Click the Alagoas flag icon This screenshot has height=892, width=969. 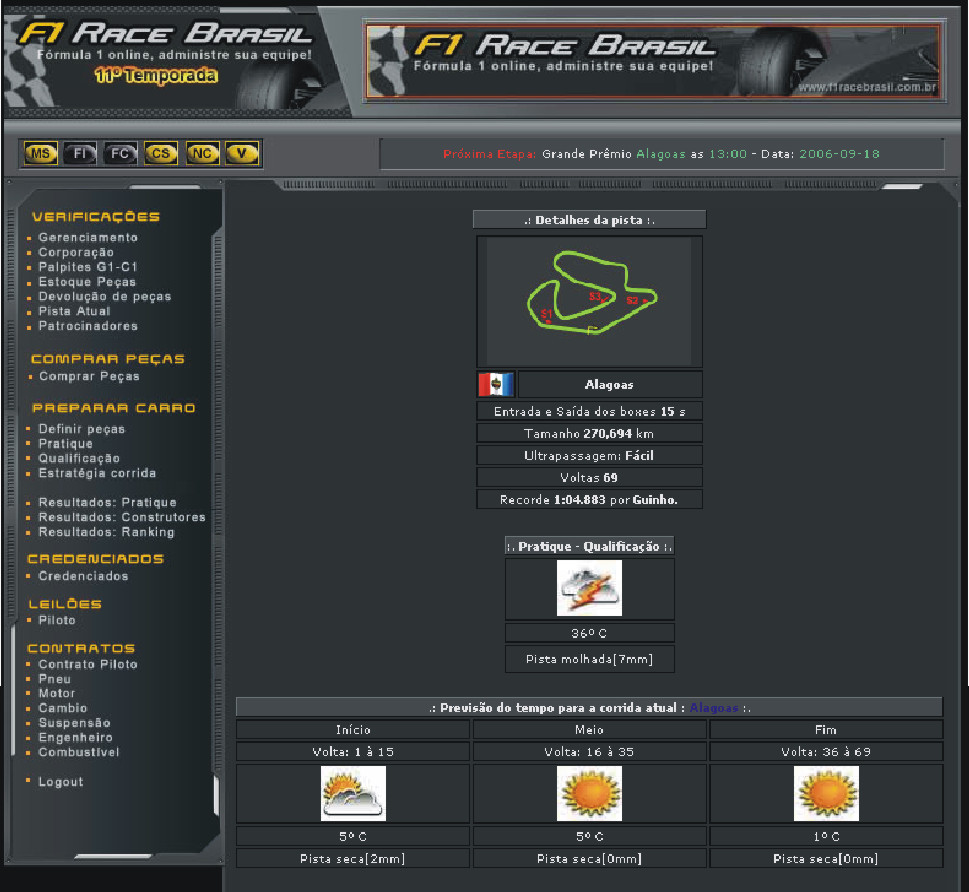click(x=496, y=384)
